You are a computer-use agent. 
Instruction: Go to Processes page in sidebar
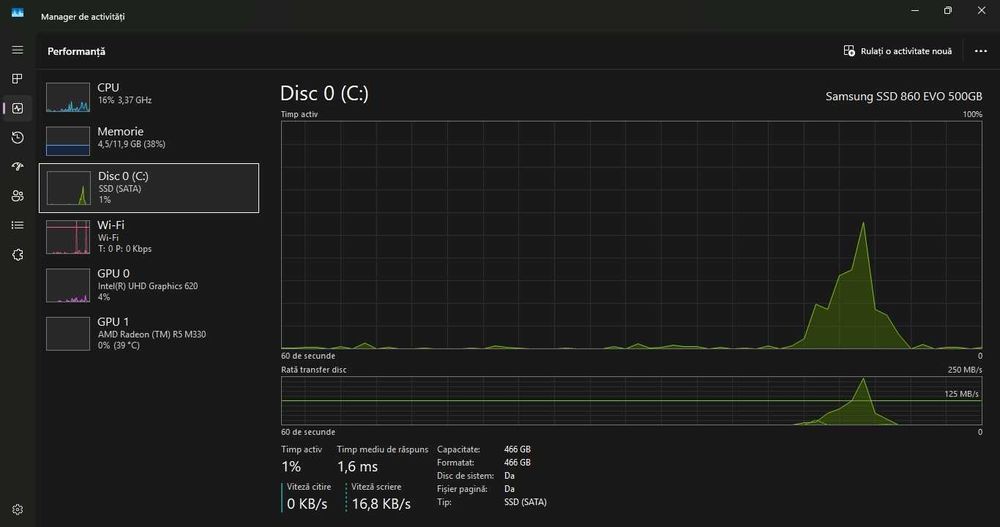point(17,78)
